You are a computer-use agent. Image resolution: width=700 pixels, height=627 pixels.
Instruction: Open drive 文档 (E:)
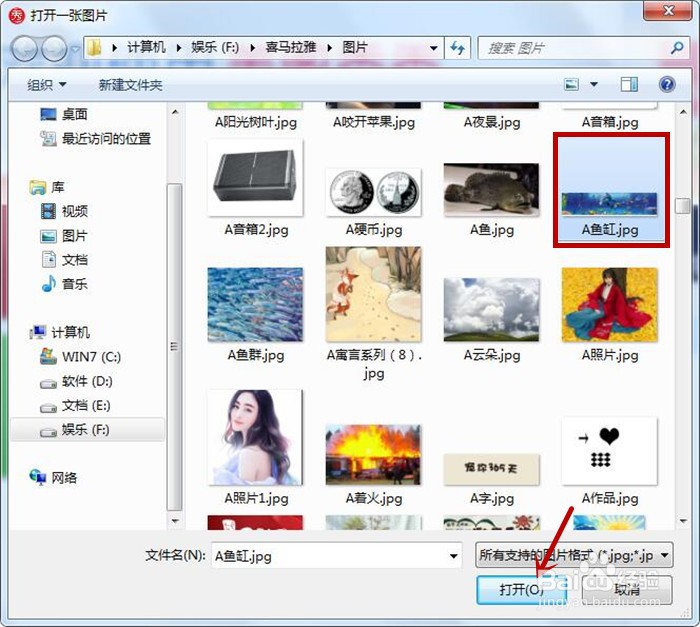[75, 405]
